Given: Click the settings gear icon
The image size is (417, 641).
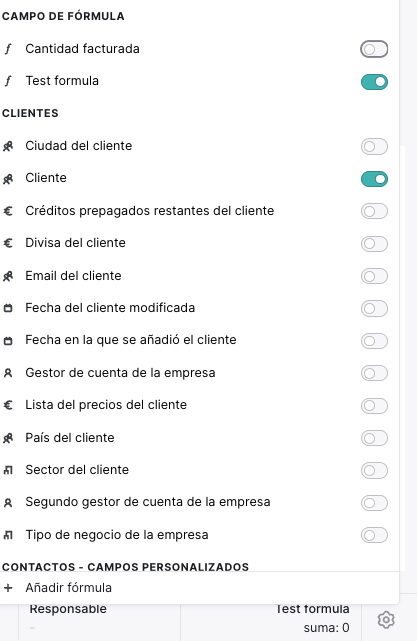Looking at the screenshot, I should [386, 620].
